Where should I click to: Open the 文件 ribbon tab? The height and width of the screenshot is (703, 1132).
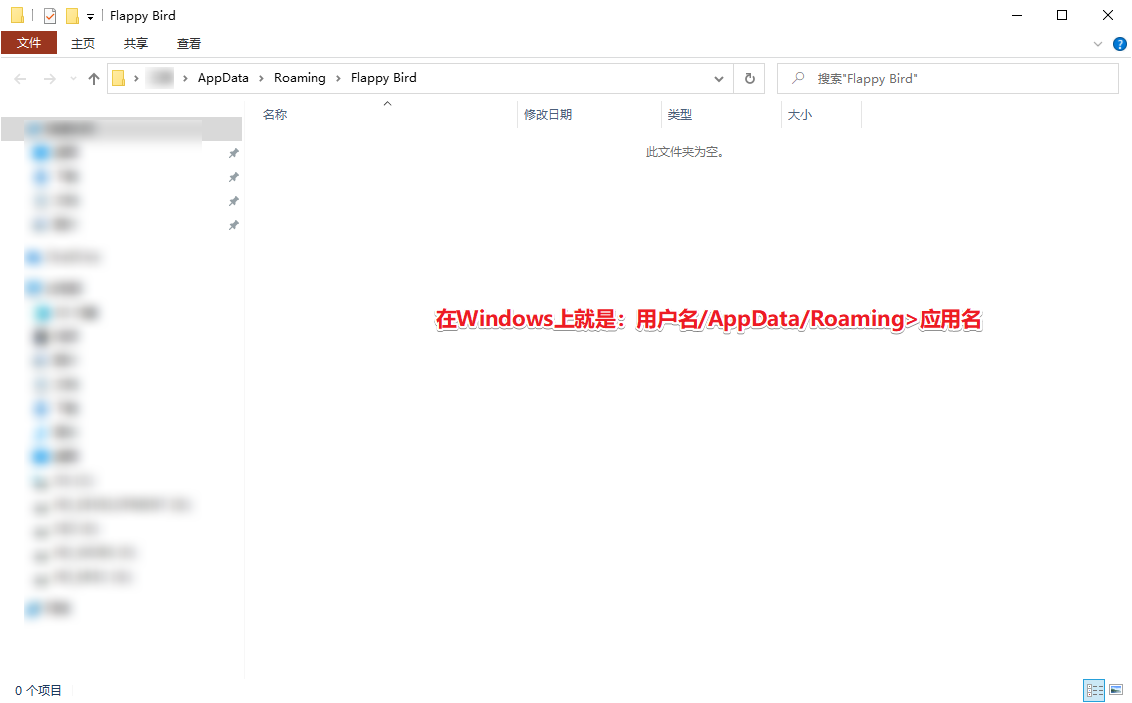29,43
